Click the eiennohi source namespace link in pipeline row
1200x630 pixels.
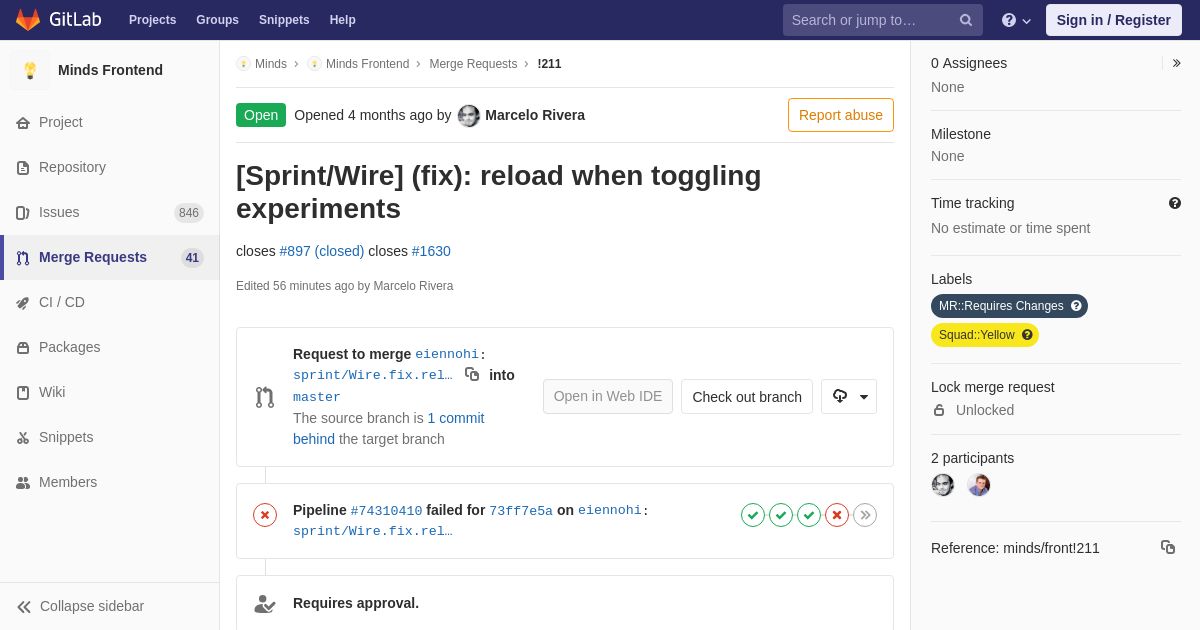[x=609, y=511]
